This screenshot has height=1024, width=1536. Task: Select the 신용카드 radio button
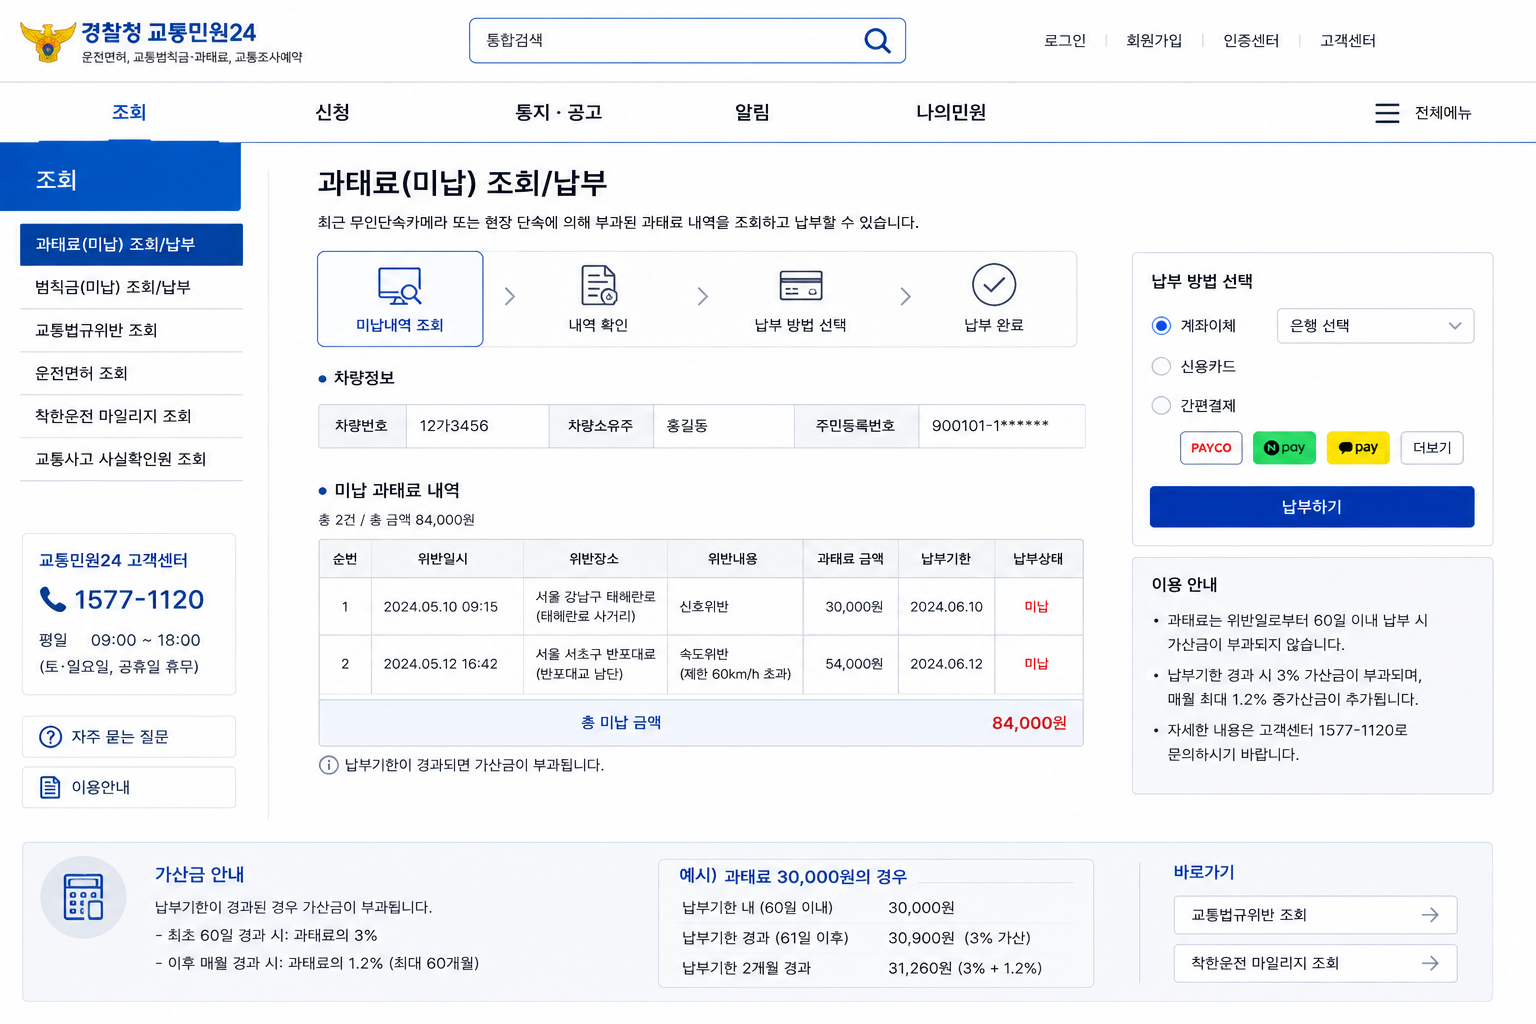tap(1161, 366)
